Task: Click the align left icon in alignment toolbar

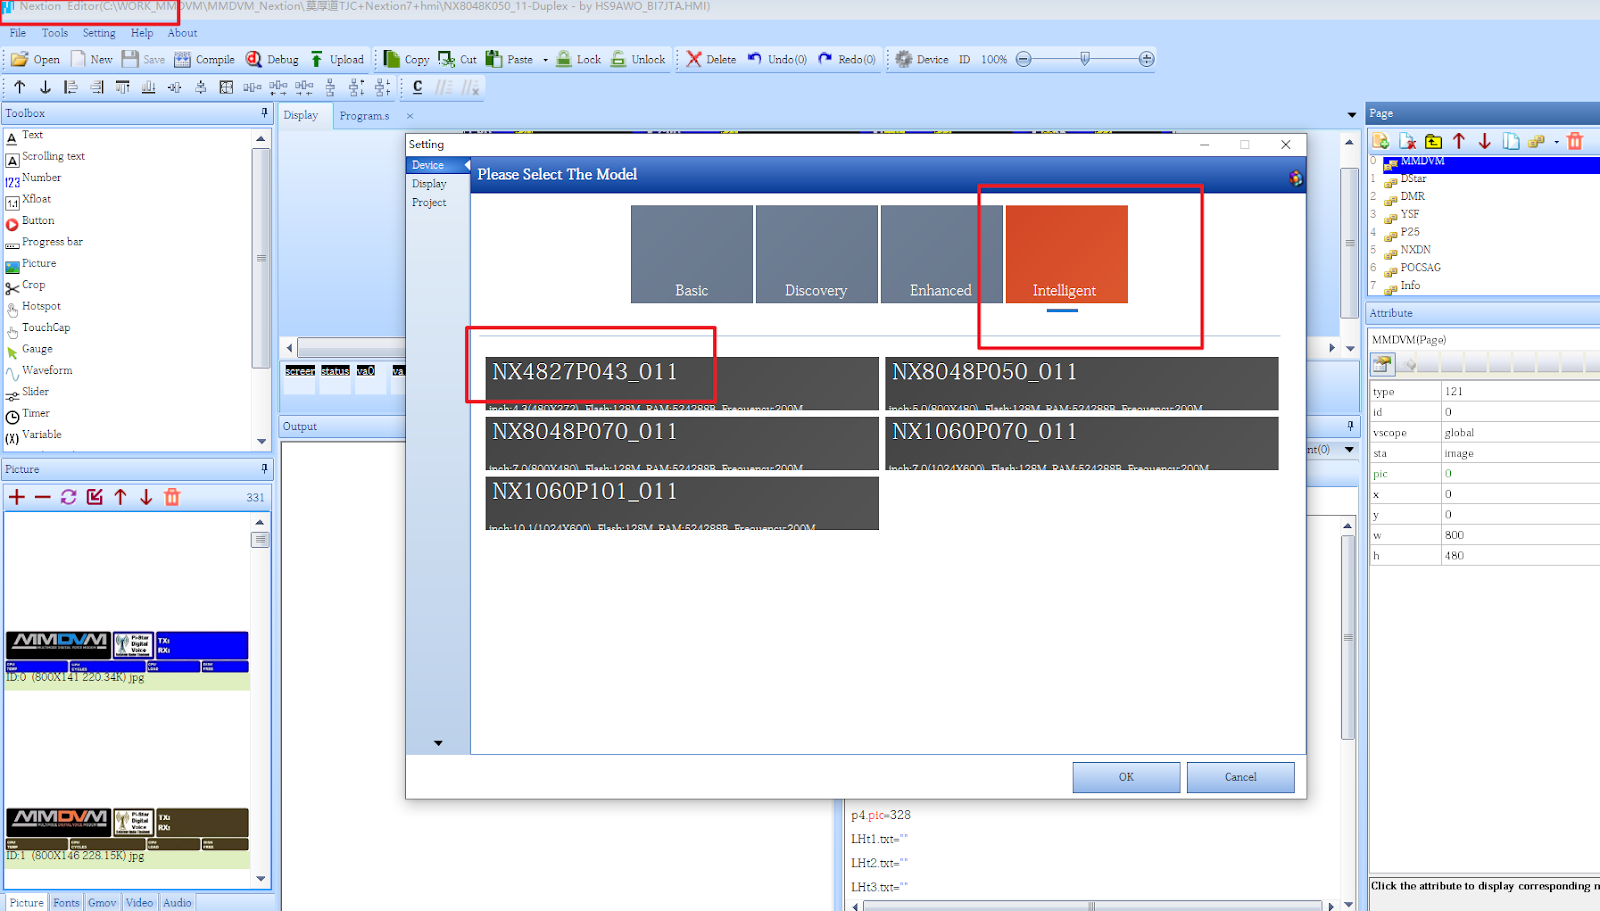Action: 71,87
